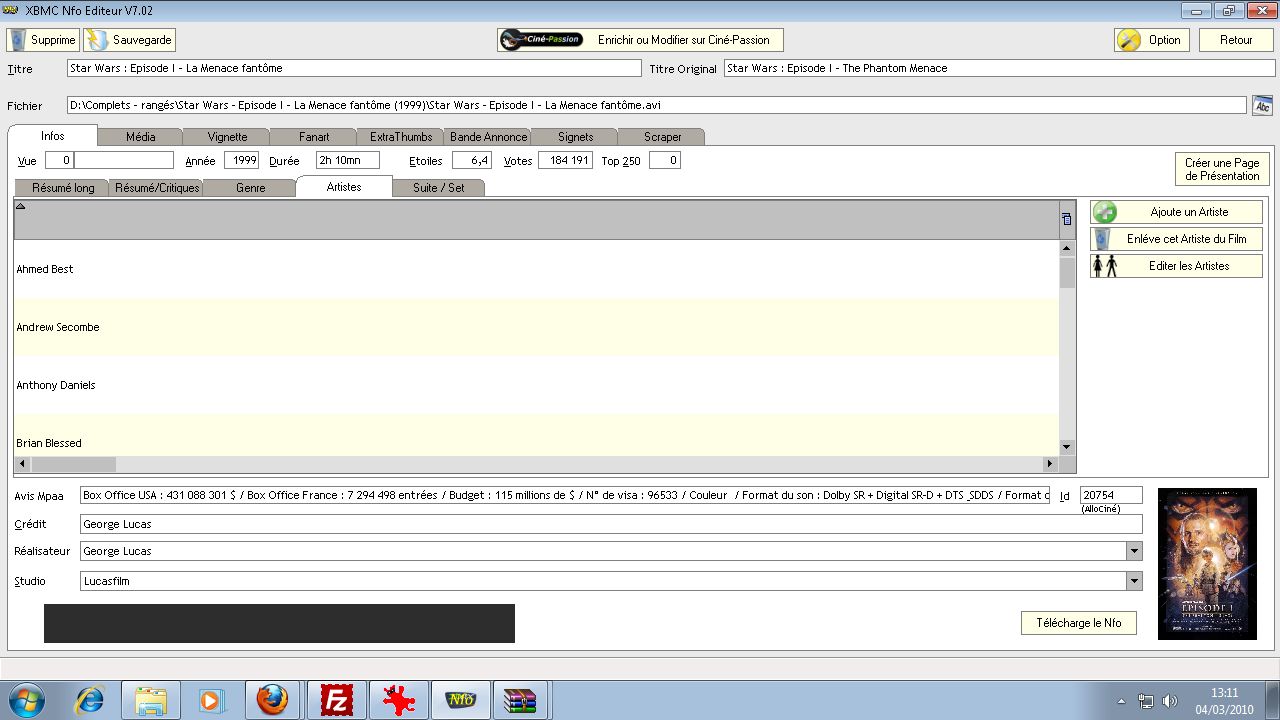Viewport: 1280px width, 720px height.
Task: Click the Titre input field
Action: tap(354, 68)
